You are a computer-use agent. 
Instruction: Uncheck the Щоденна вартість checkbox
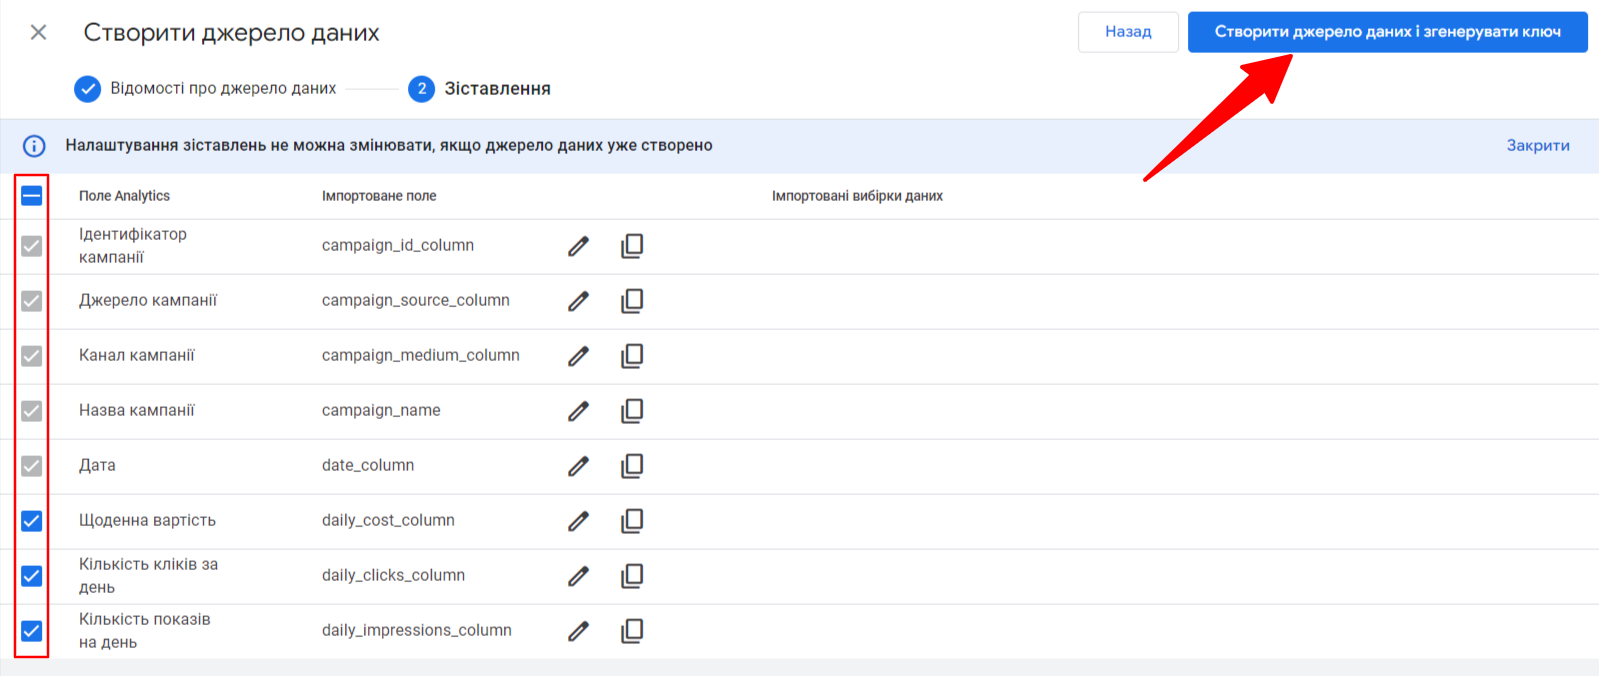(x=32, y=521)
